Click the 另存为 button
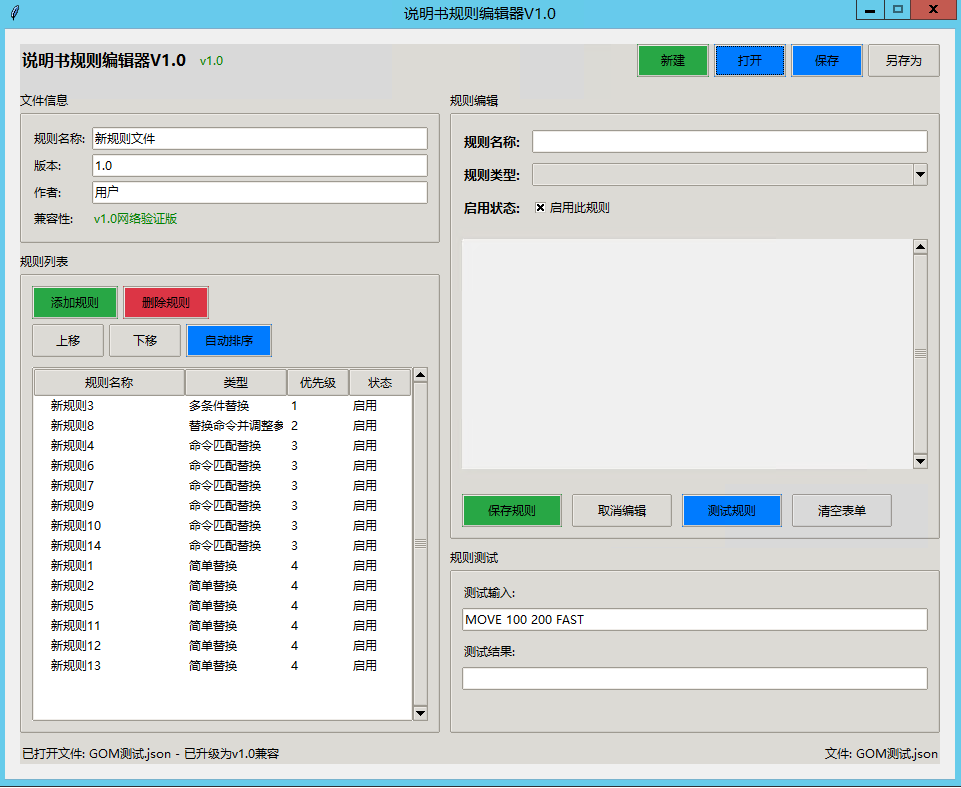The image size is (961, 788). (903, 61)
